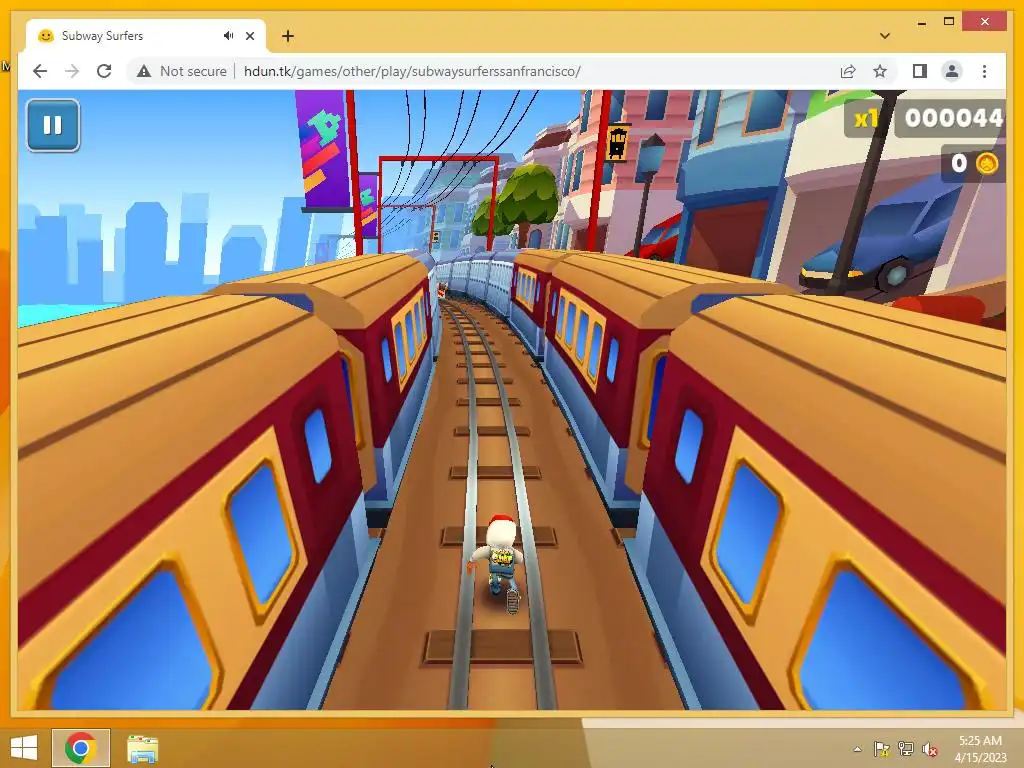Click the address bar URL
1024x768 pixels.
[412, 71]
